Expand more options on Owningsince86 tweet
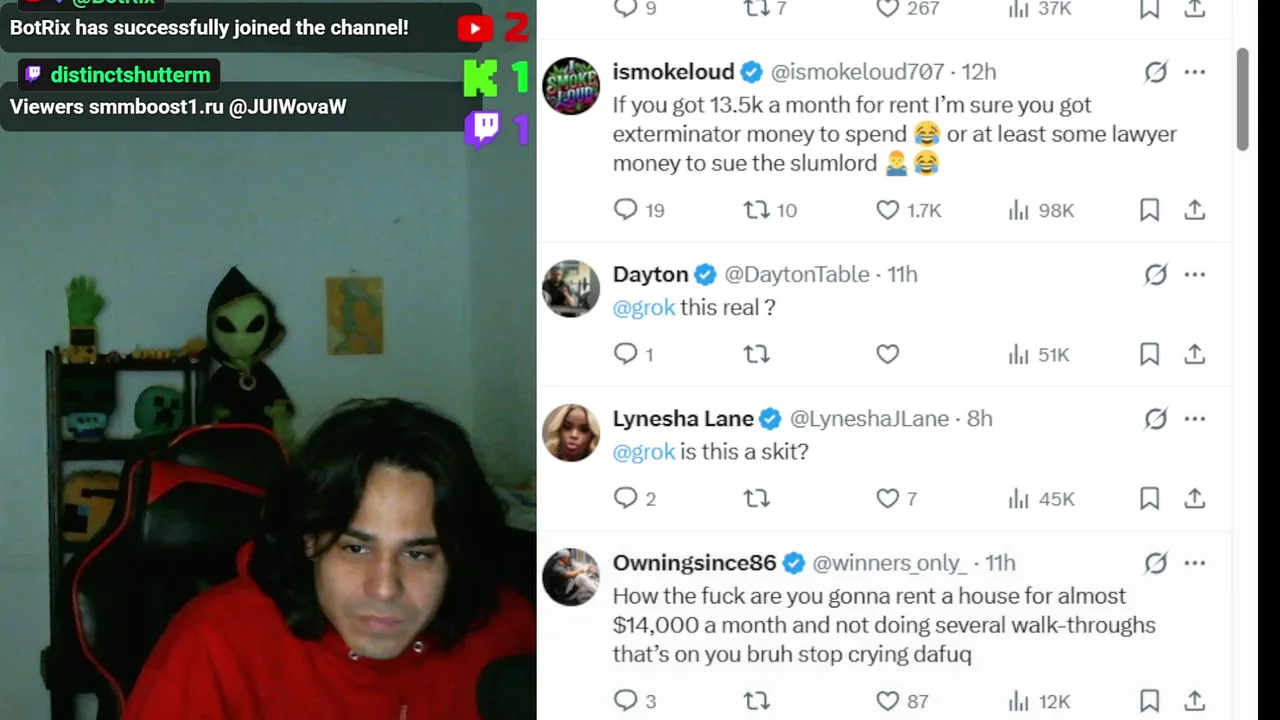This screenshot has height=720, width=1280. coord(1195,563)
